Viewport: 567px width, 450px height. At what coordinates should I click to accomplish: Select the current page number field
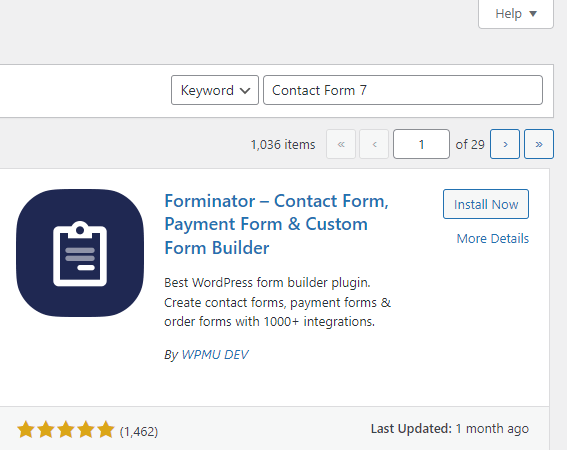pos(421,144)
